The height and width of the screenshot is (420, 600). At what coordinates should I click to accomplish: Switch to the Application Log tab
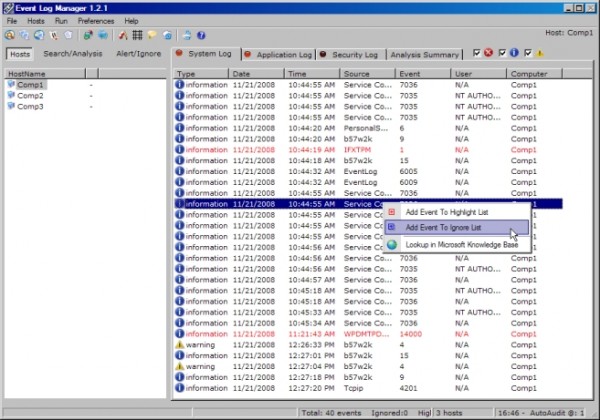284,53
